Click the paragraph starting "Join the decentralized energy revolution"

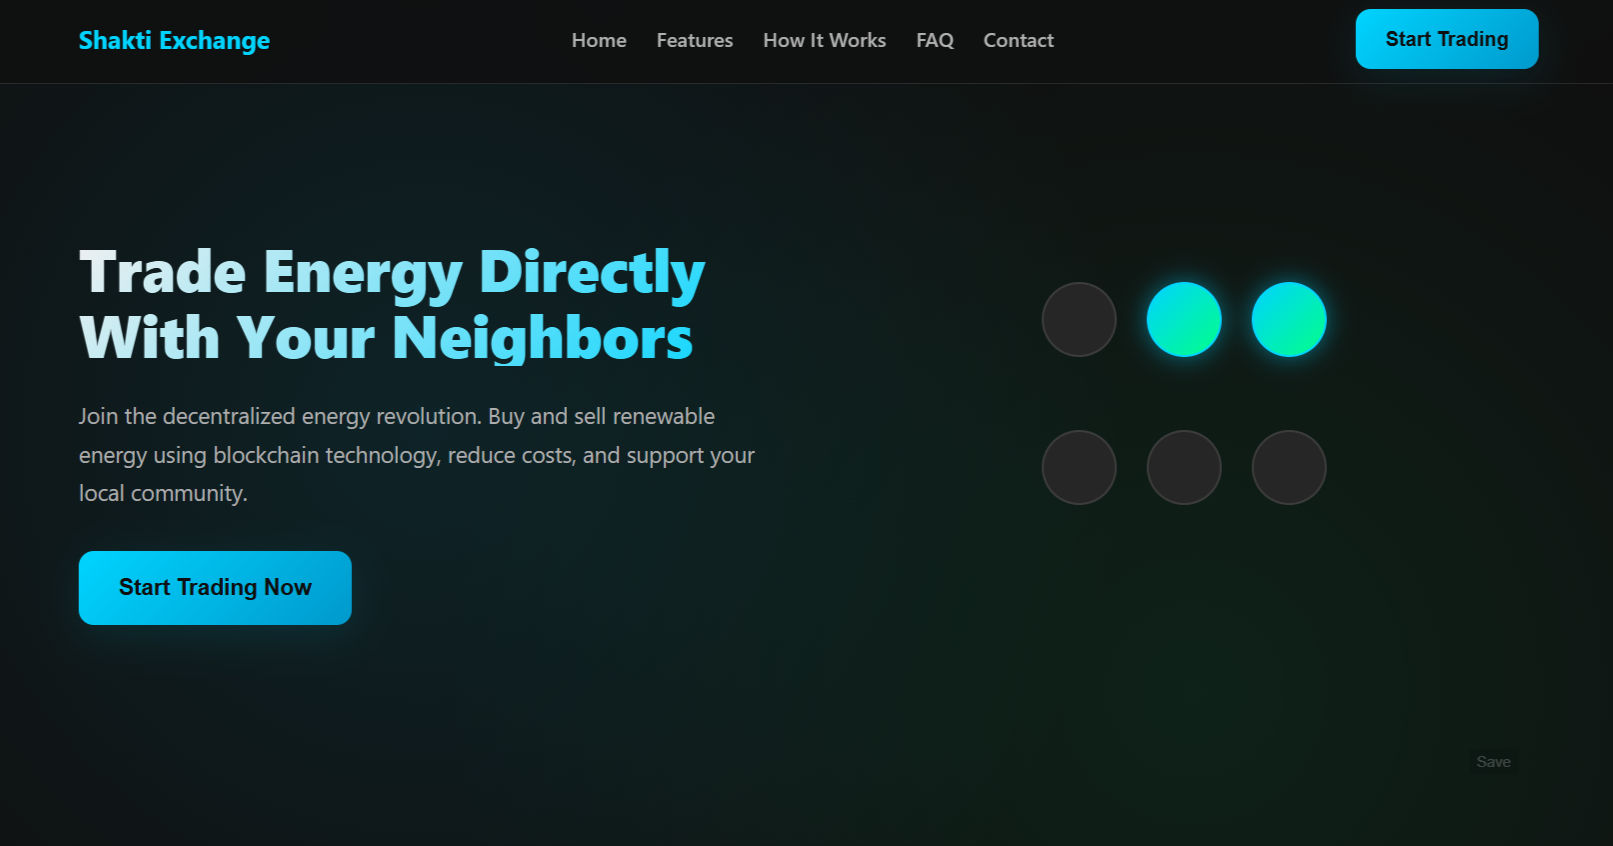pyautogui.click(x=417, y=455)
